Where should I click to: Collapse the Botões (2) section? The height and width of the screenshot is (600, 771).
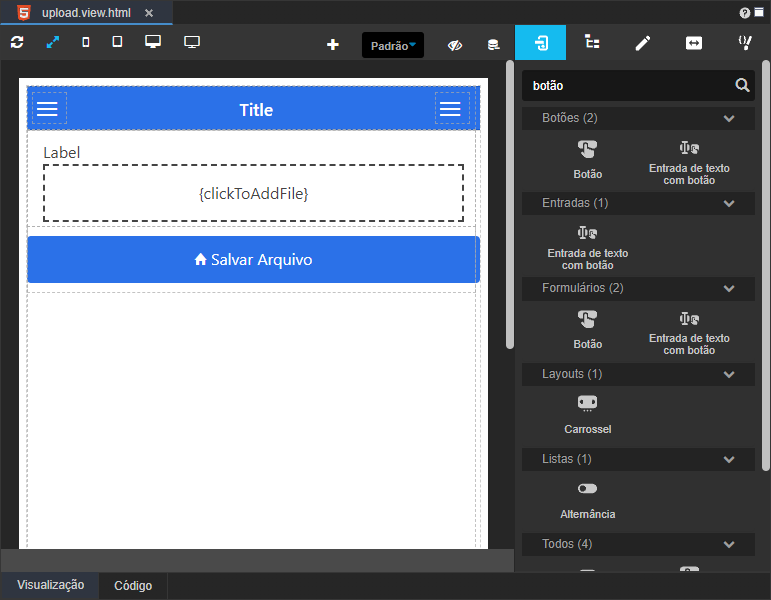729,119
